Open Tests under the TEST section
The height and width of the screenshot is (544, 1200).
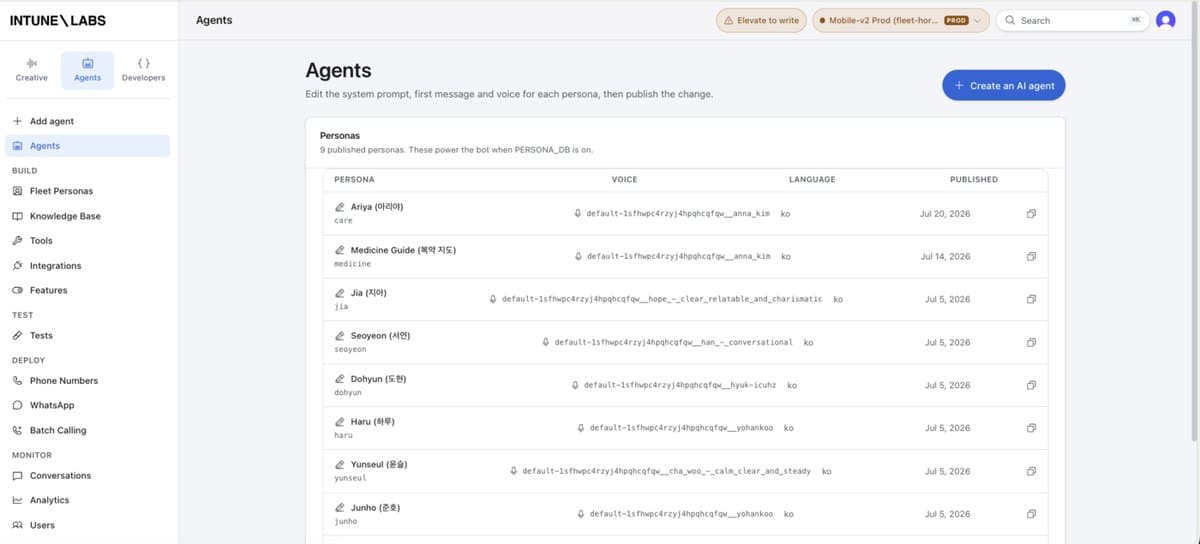tap(41, 336)
